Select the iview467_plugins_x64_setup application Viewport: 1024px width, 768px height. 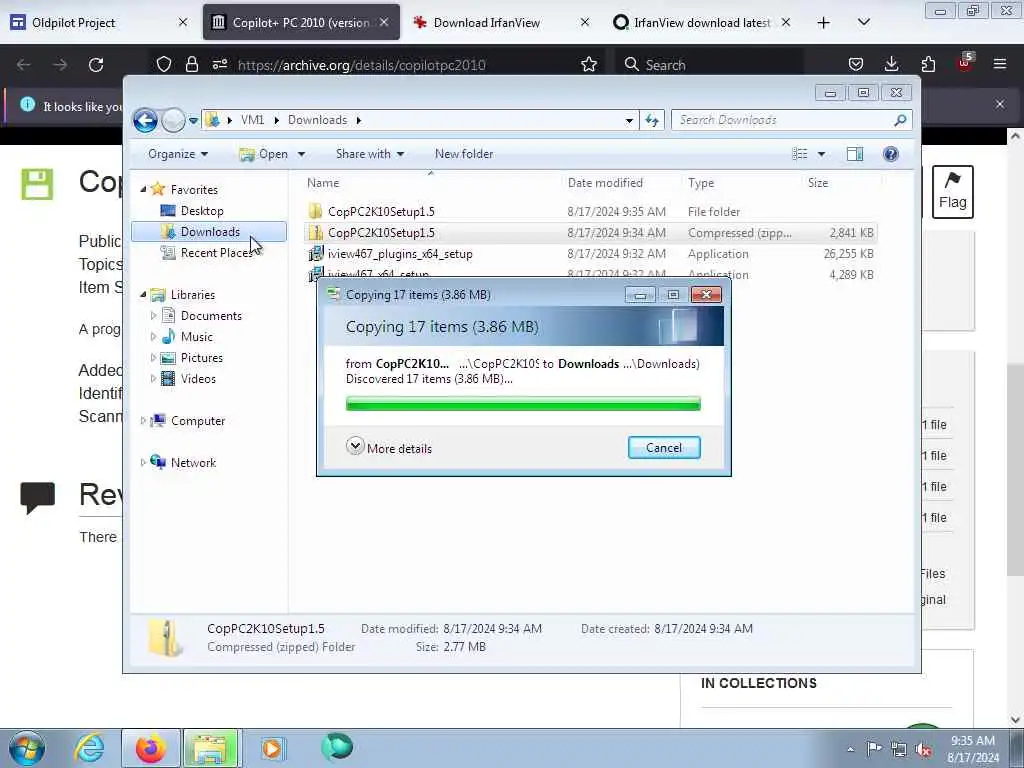tap(590, 253)
